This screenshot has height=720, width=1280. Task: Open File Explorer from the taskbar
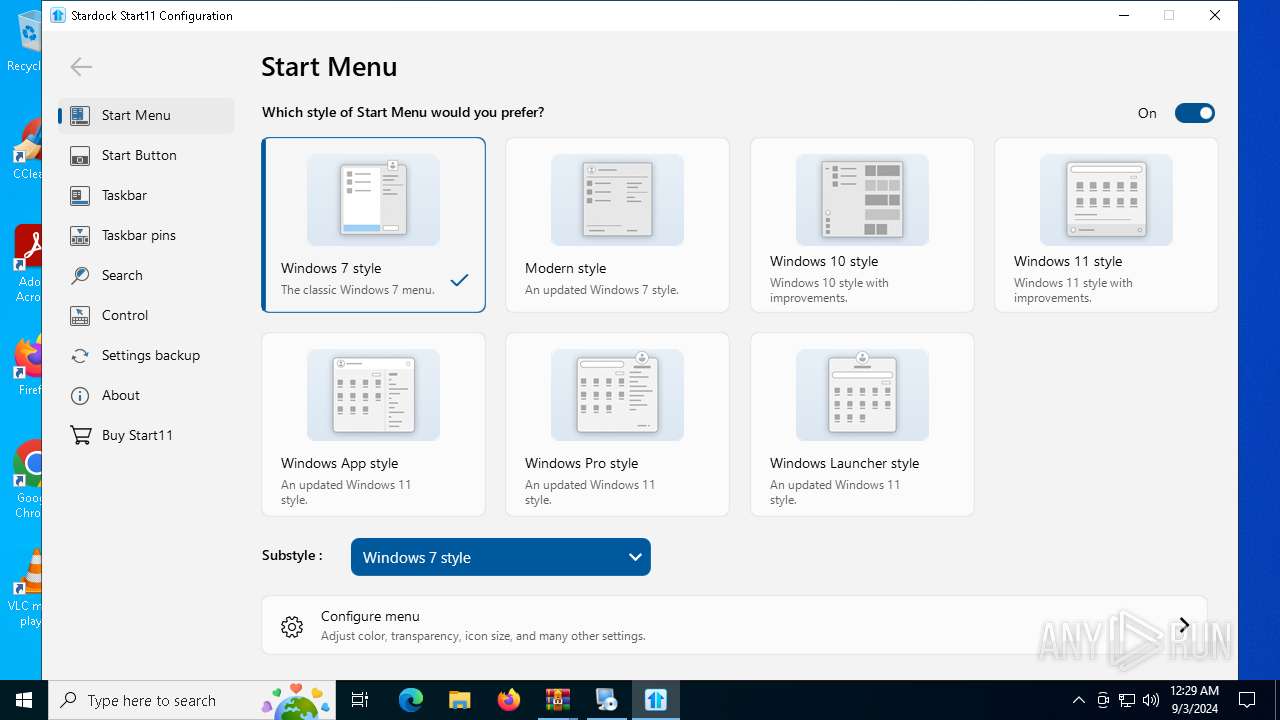[460, 700]
